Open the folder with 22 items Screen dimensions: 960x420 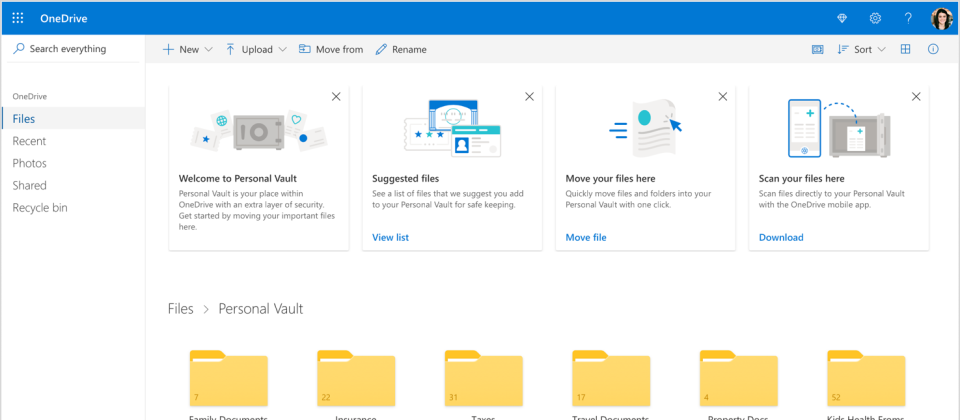356,378
